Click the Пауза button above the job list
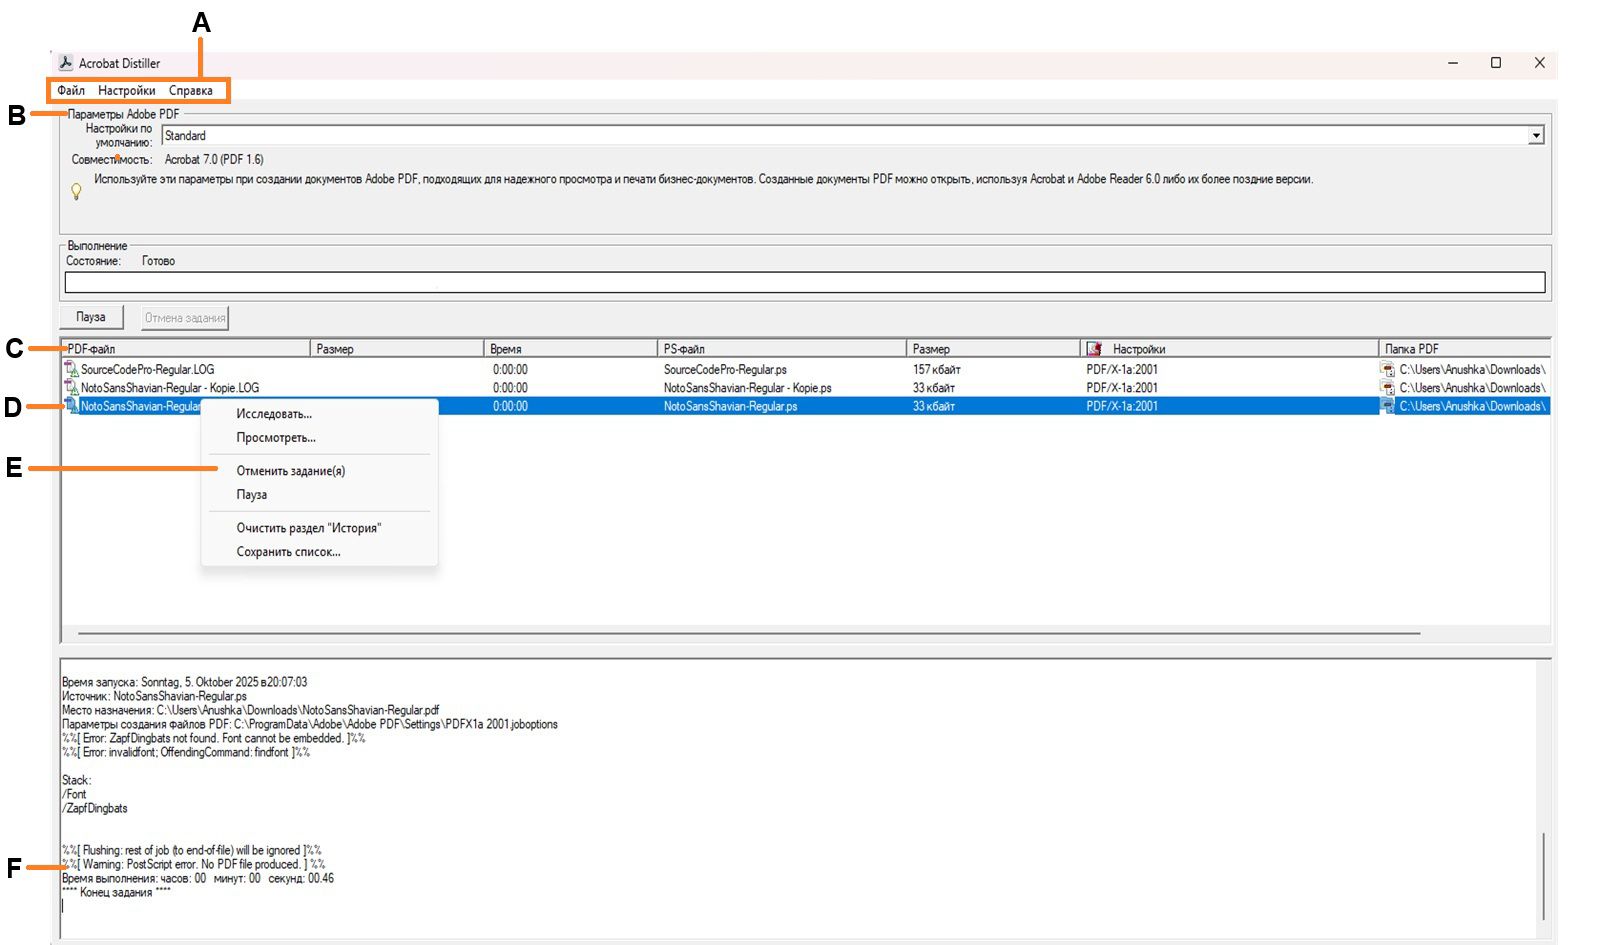 pos(91,317)
